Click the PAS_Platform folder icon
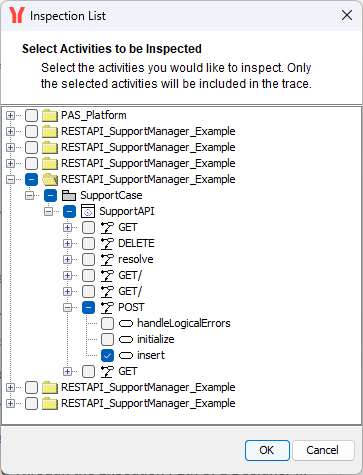The height and width of the screenshot is (475, 363). [50, 115]
